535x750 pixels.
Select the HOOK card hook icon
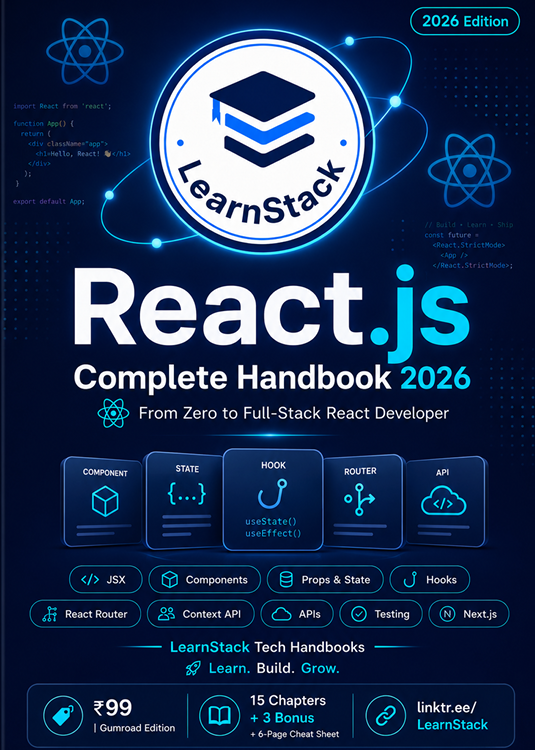[273, 494]
